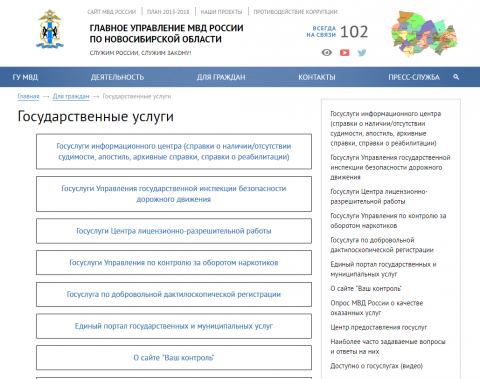Open the drug control services box in main list
The width and height of the screenshot is (480, 379).
(x=174, y=262)
